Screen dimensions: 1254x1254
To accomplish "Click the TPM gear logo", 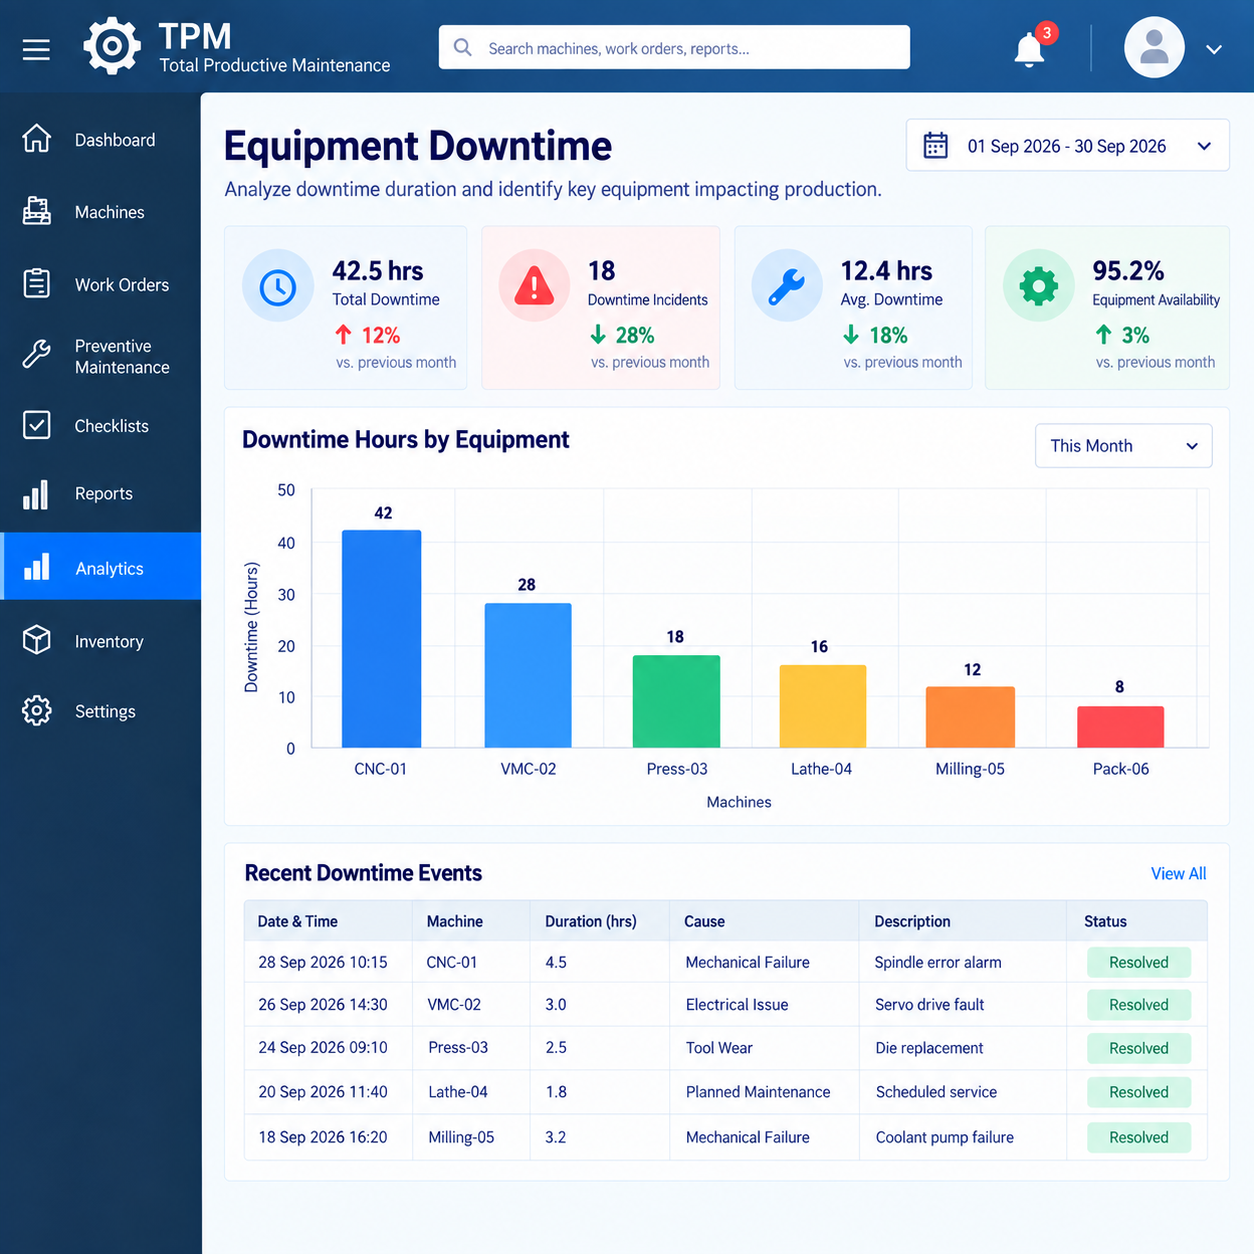I will tap(112, 46).
